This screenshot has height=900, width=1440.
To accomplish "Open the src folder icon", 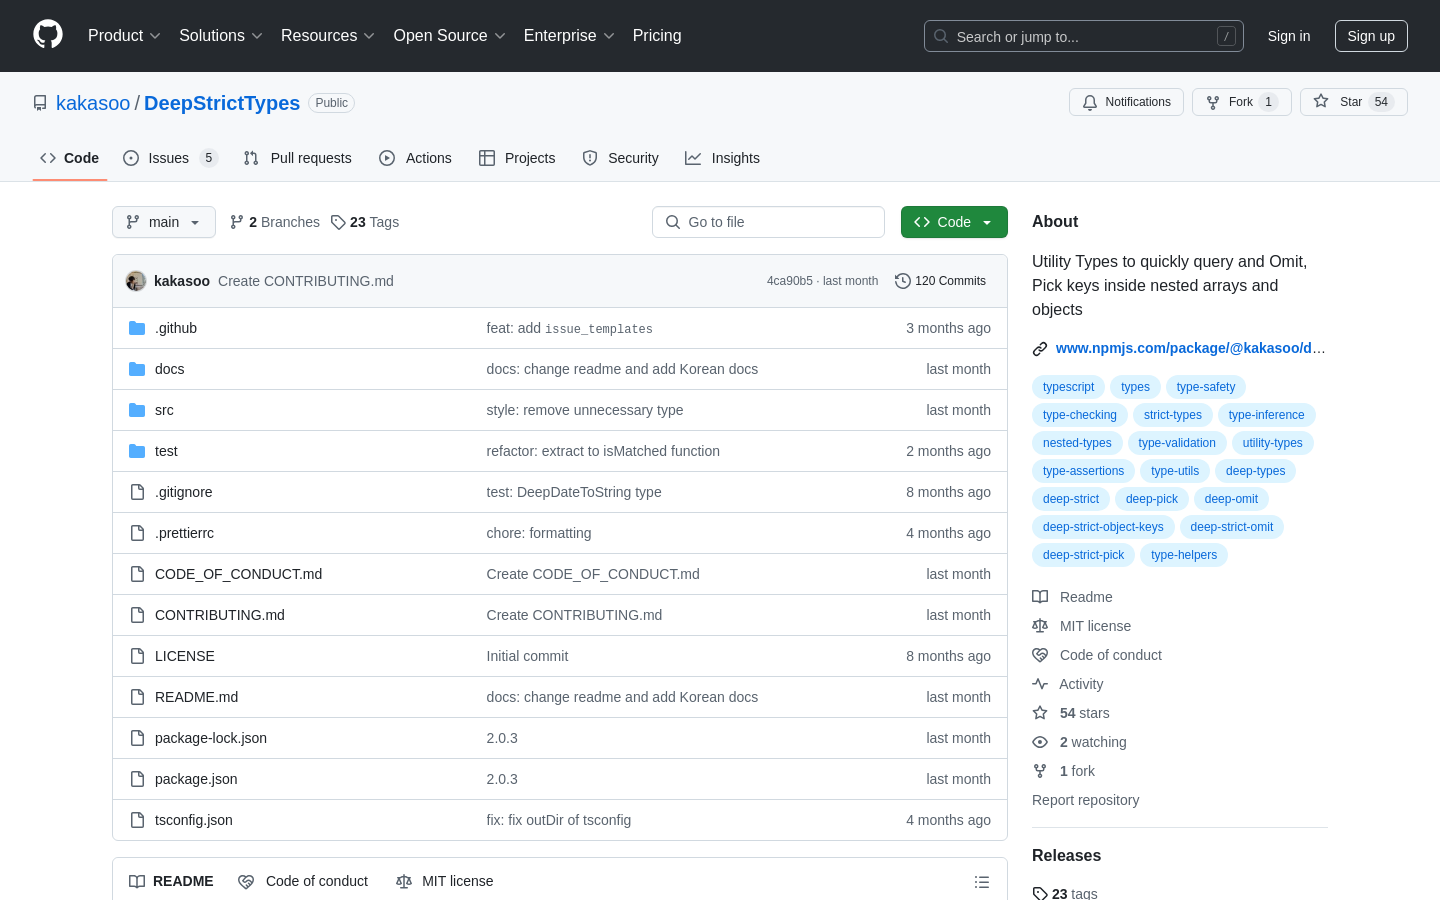I will [x=137, y=410].
